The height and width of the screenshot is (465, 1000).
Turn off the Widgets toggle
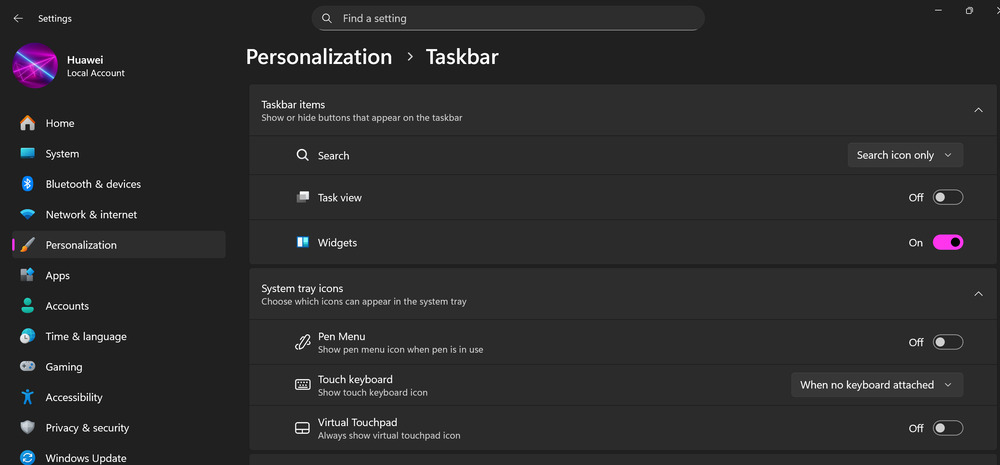tap(948, 243)
